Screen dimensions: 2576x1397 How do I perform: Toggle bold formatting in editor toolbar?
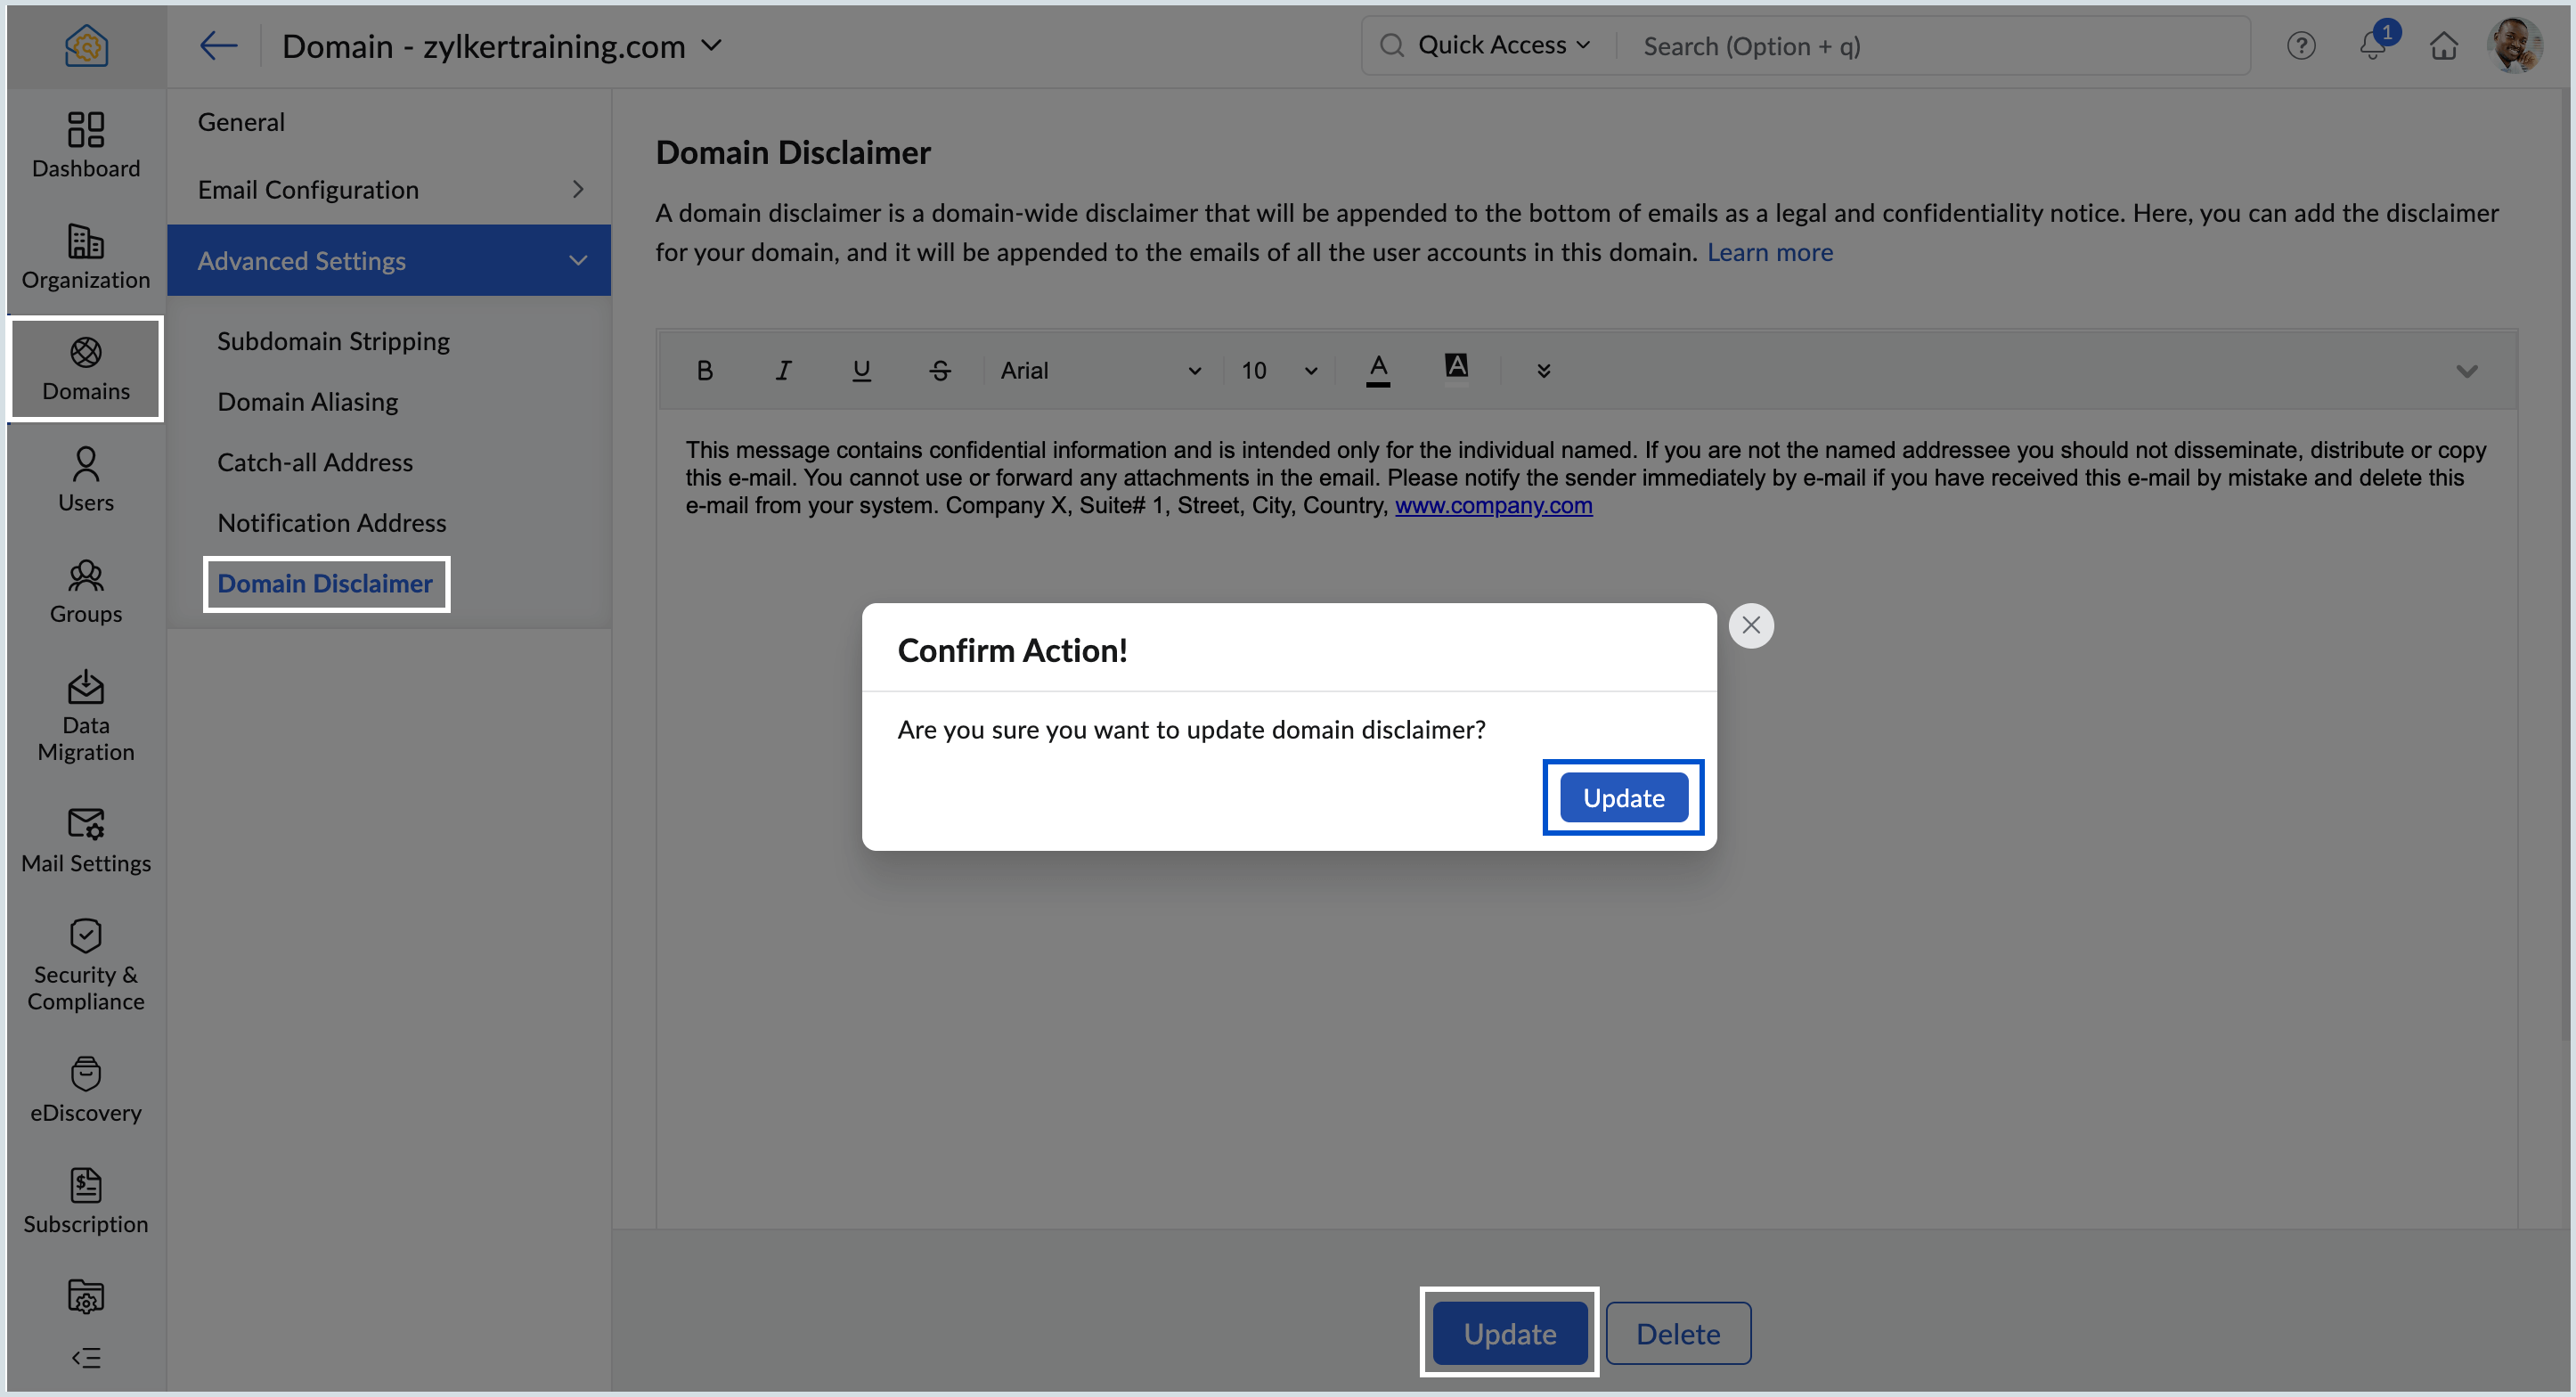pyautogui.click(x=704, y=370)
